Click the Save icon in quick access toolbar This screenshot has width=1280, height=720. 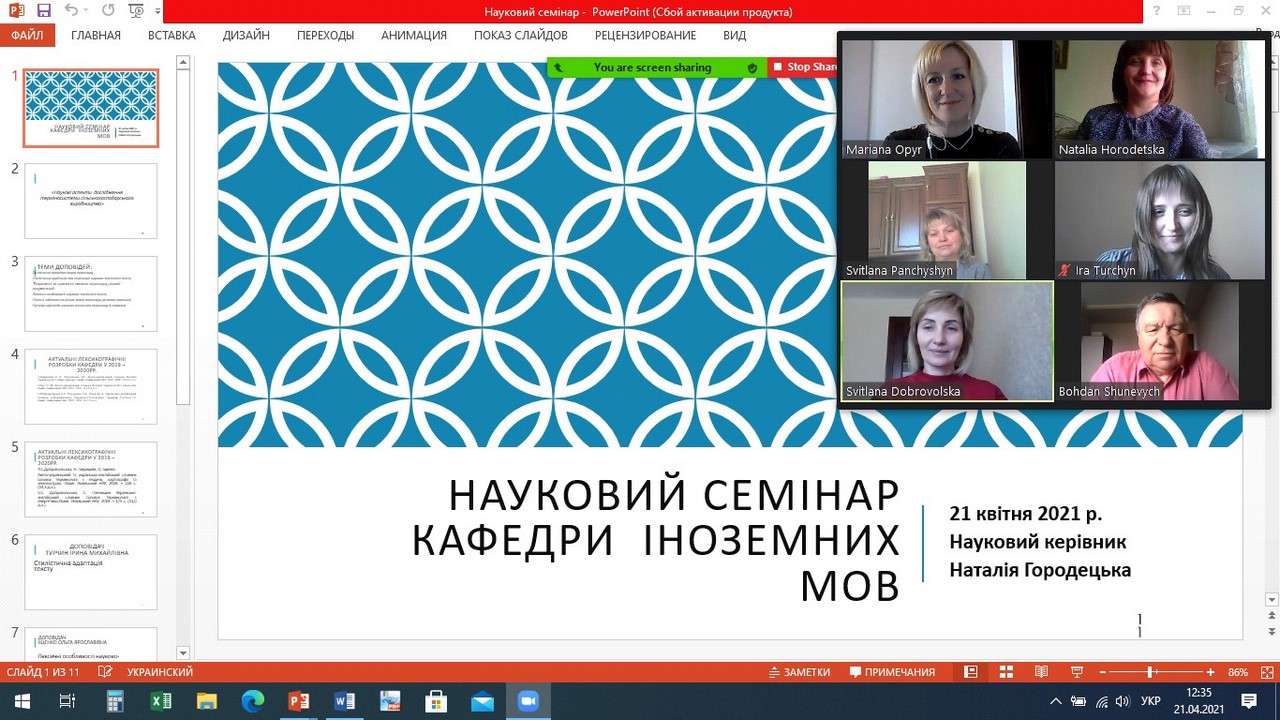pyautogui.click(x=43, y=11)
